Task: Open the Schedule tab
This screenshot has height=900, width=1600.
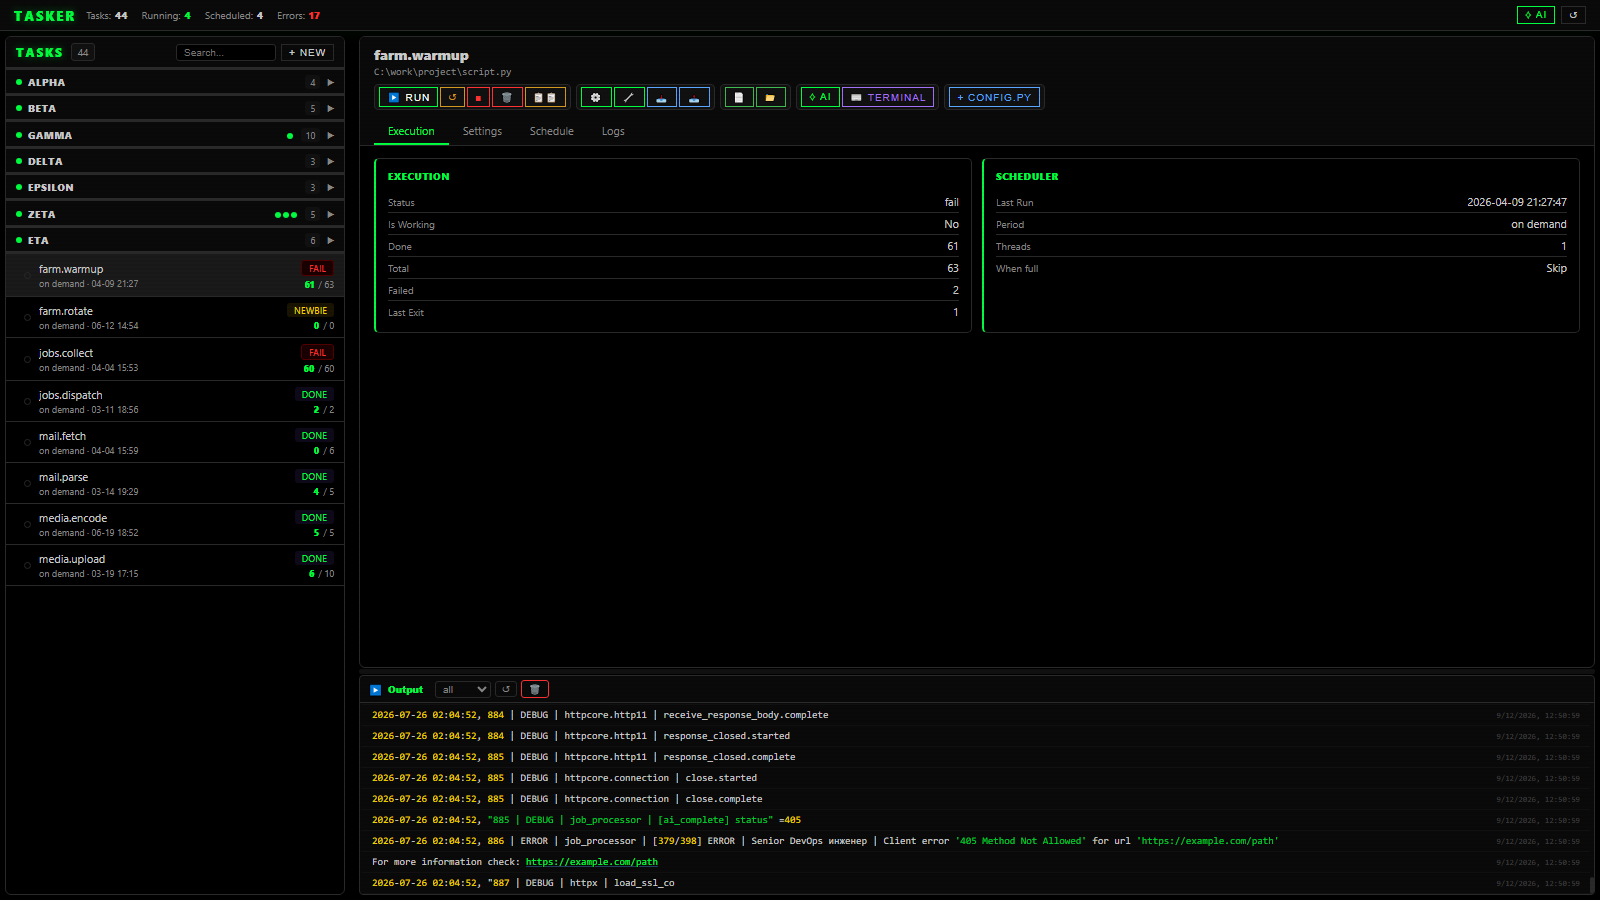Action: [551, 131]
